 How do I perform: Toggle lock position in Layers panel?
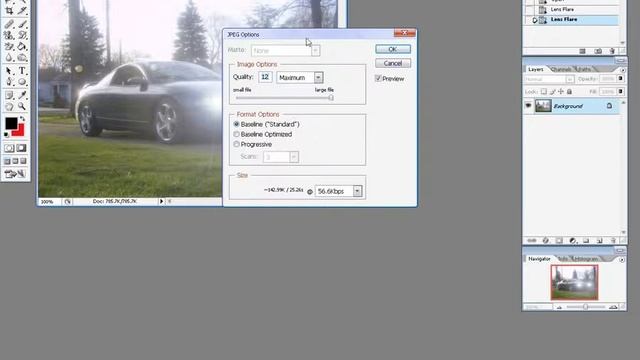coord(561,91)
